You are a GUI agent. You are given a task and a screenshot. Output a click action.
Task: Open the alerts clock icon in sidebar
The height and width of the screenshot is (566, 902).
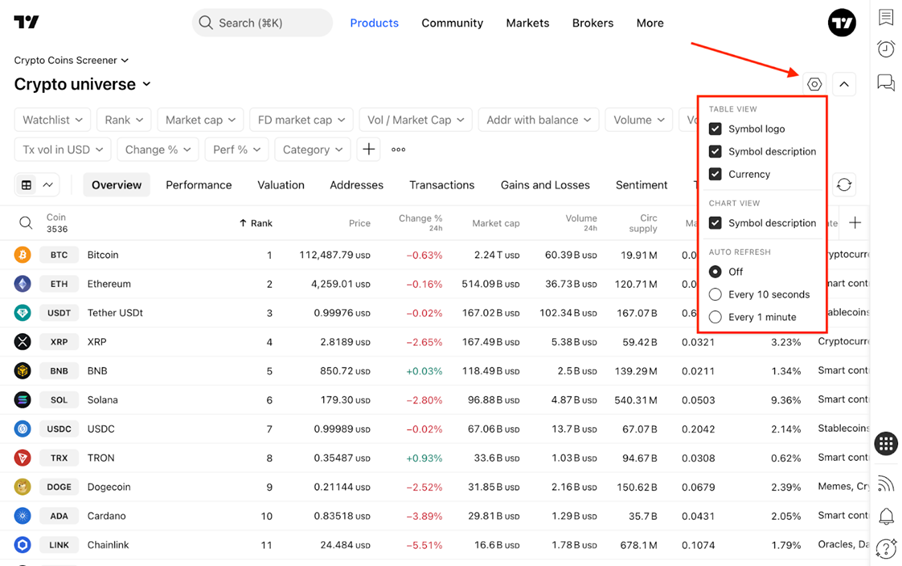(886, 49)
